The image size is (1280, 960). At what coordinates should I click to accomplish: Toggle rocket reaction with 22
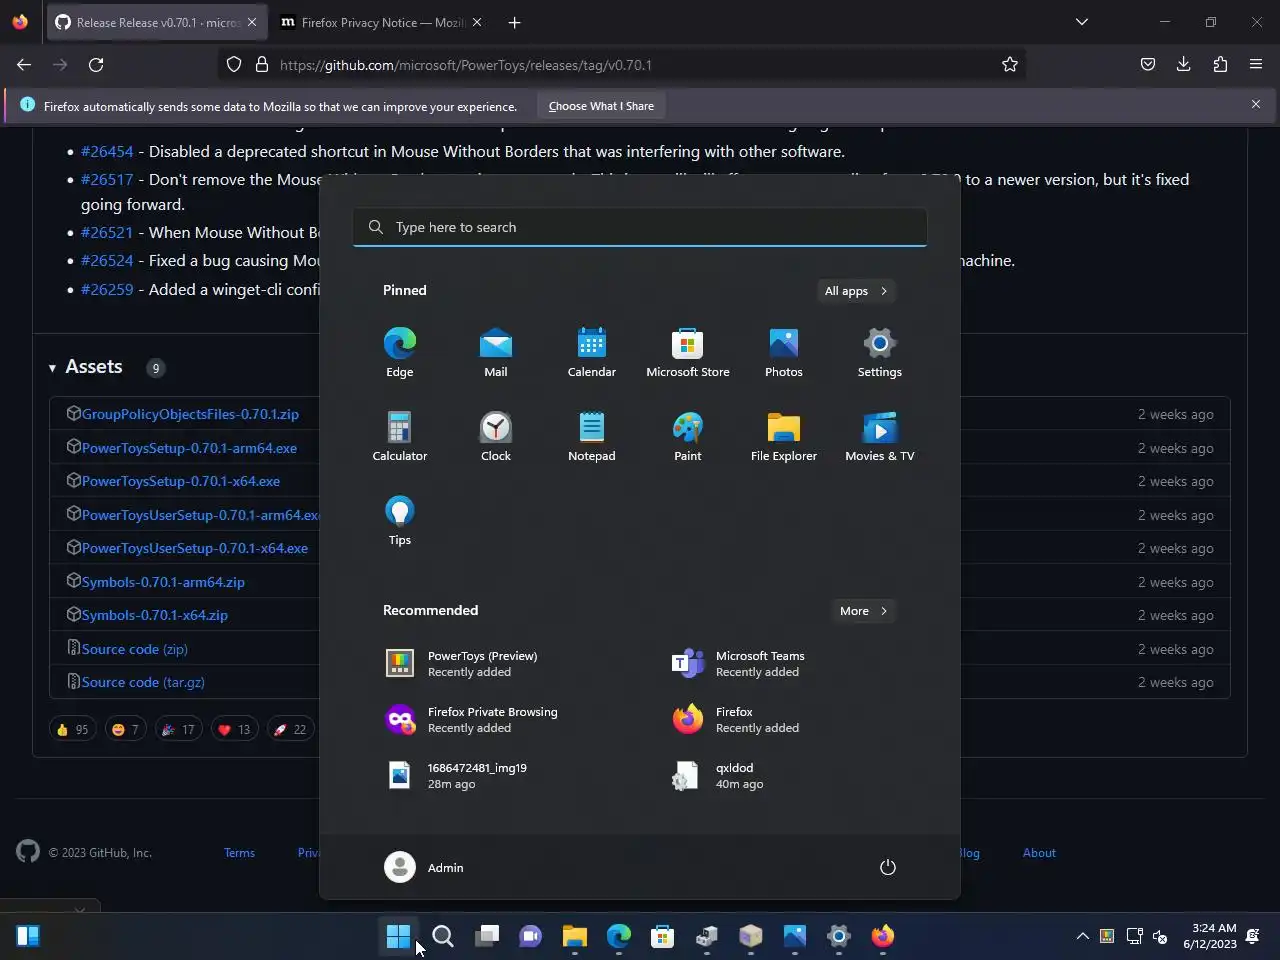pos(290,729)
